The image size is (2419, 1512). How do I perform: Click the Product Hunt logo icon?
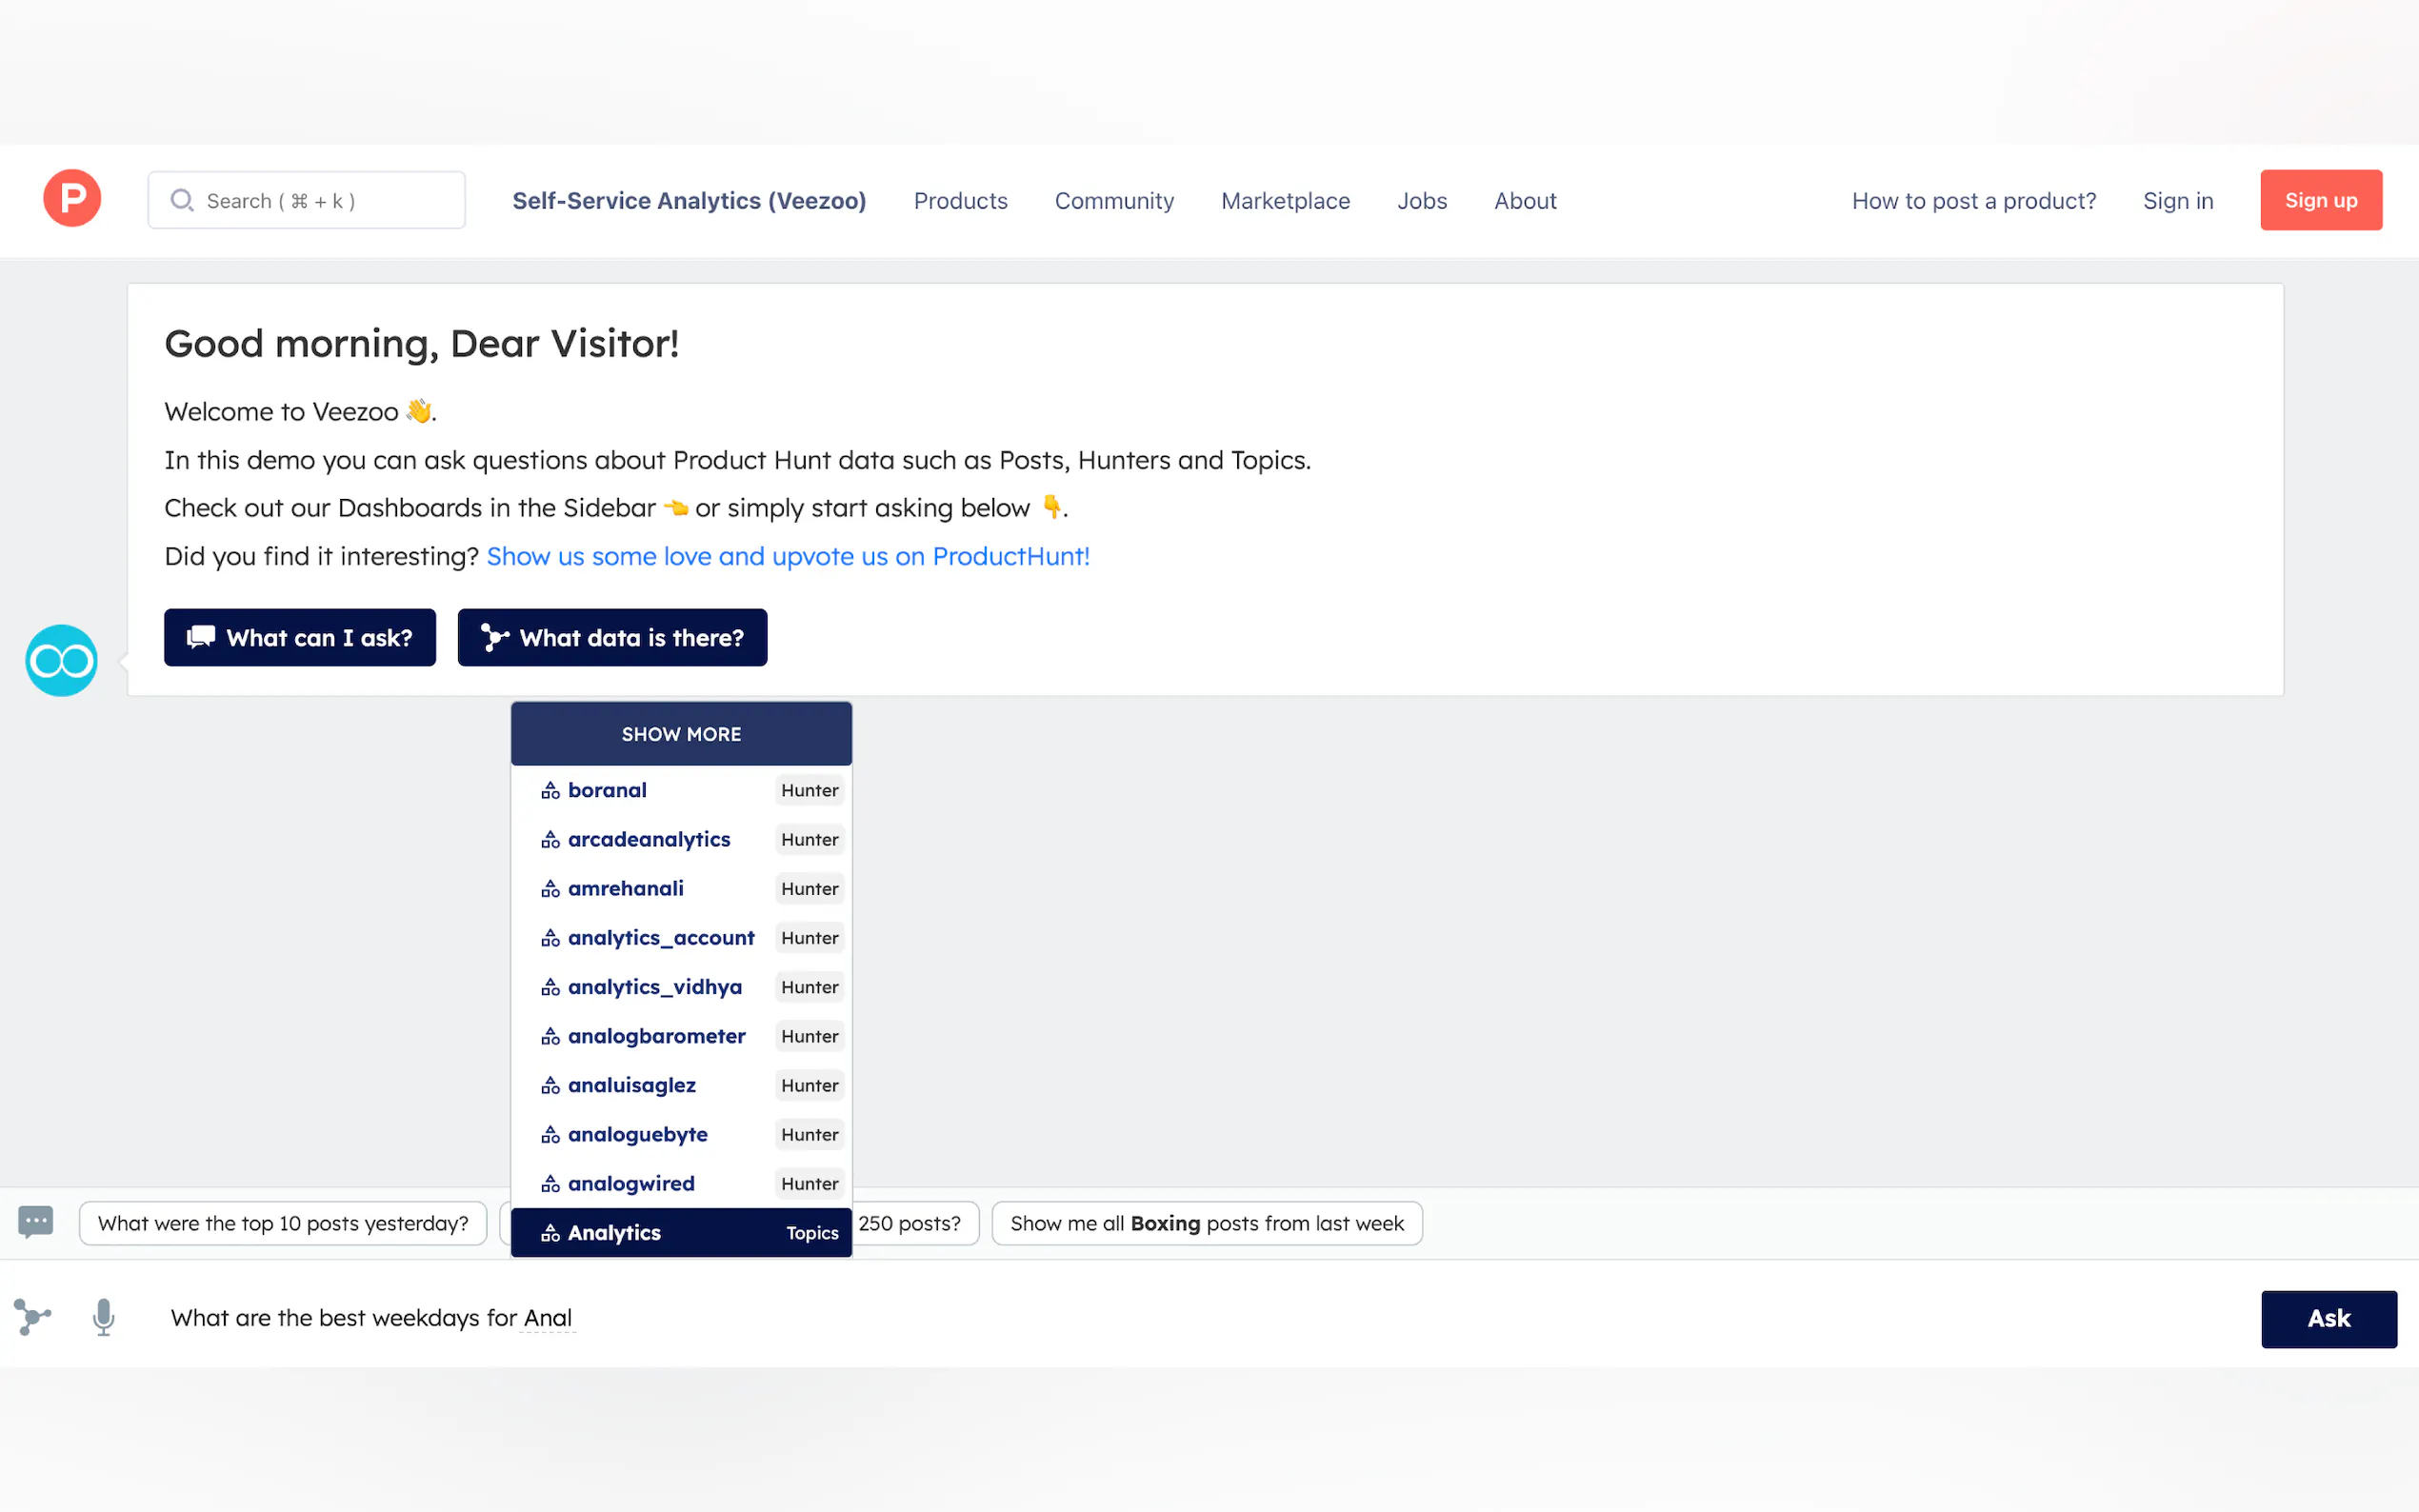click(x=71, y=199)
